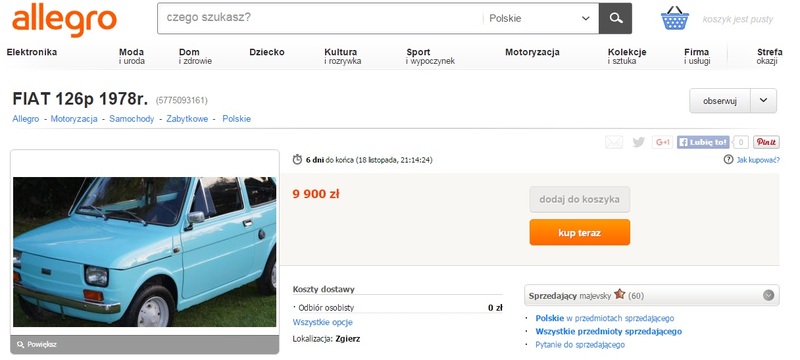Share listing on Twitter bird icon
Image resolution: width=800 pixels, height=360 pixels.
(x=638, y=142)
